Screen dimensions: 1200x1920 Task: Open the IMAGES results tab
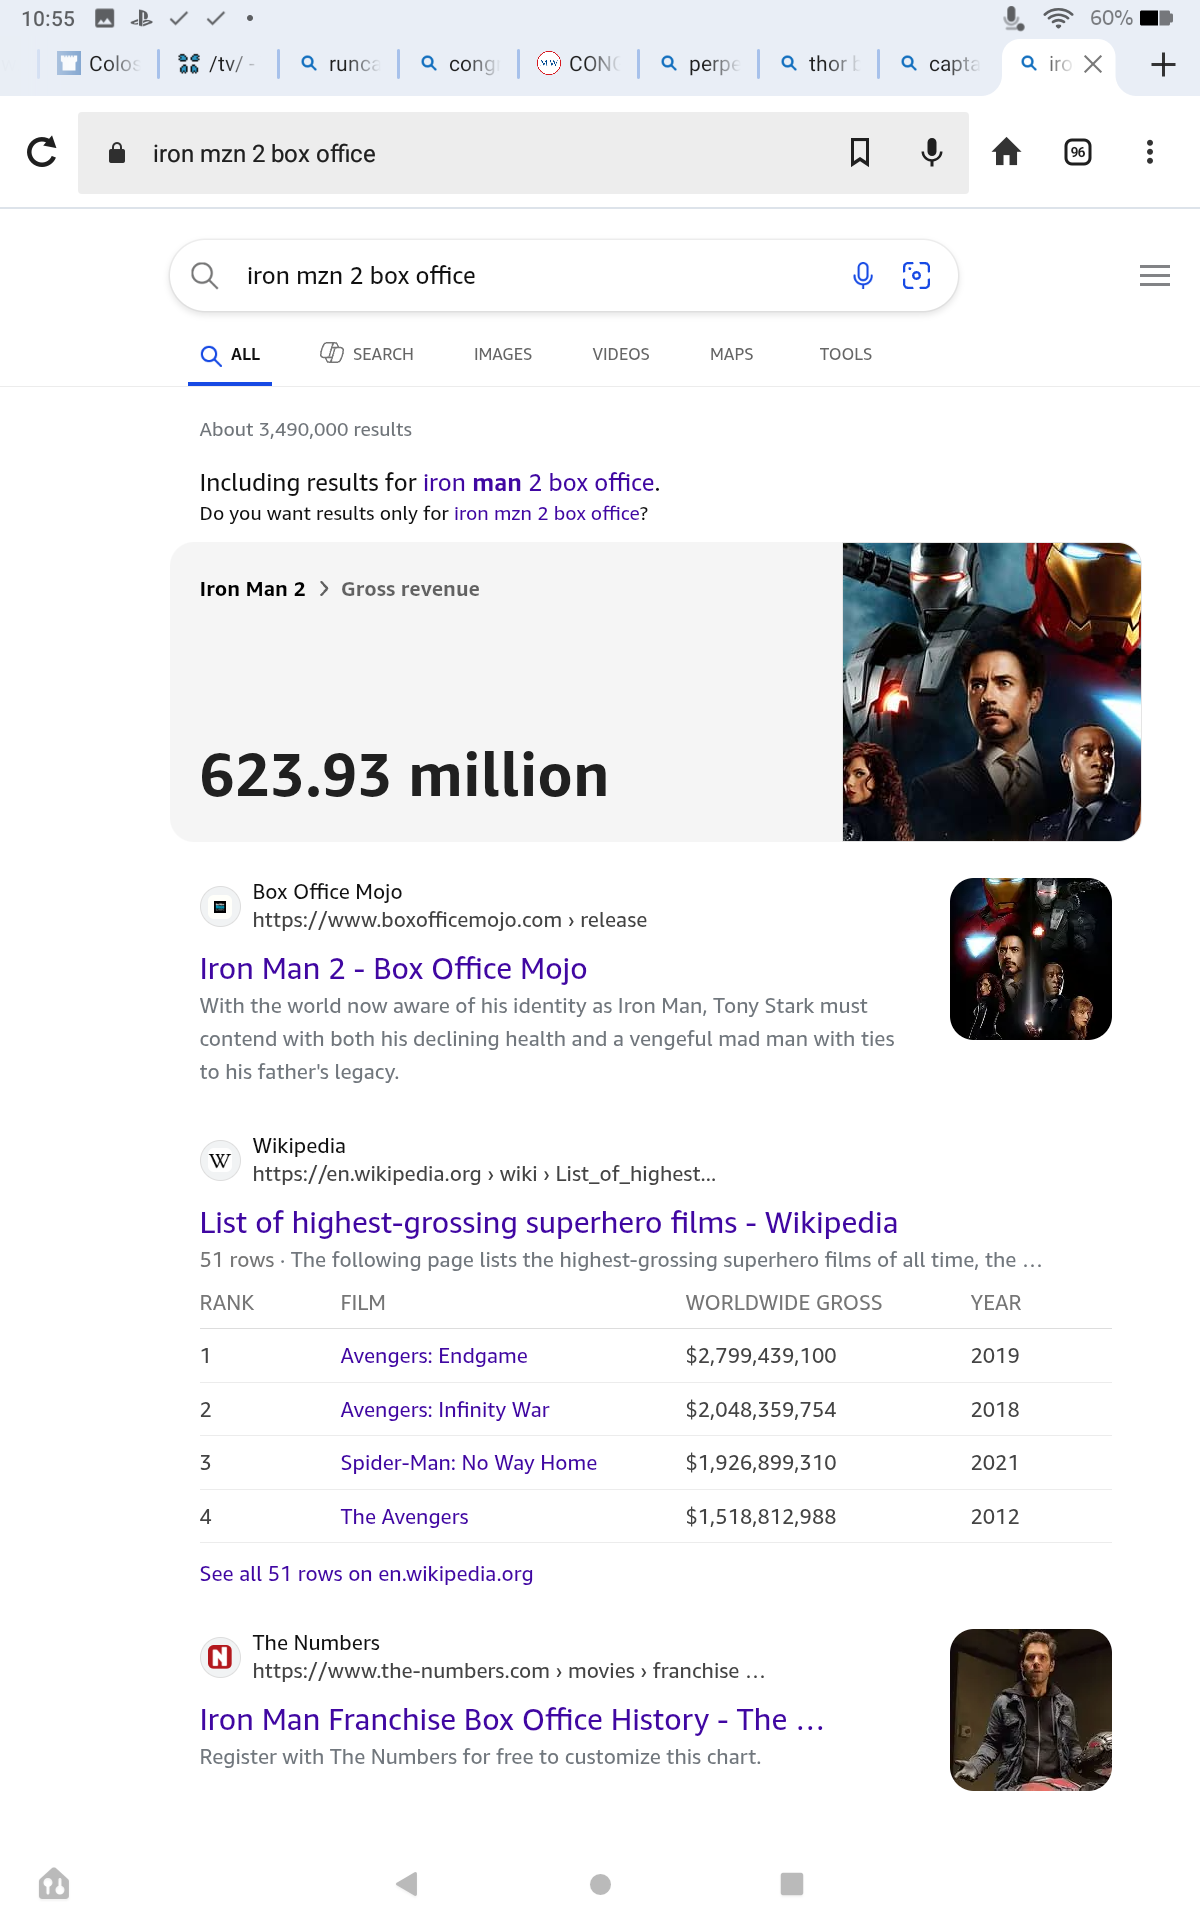tap(503, 354)
